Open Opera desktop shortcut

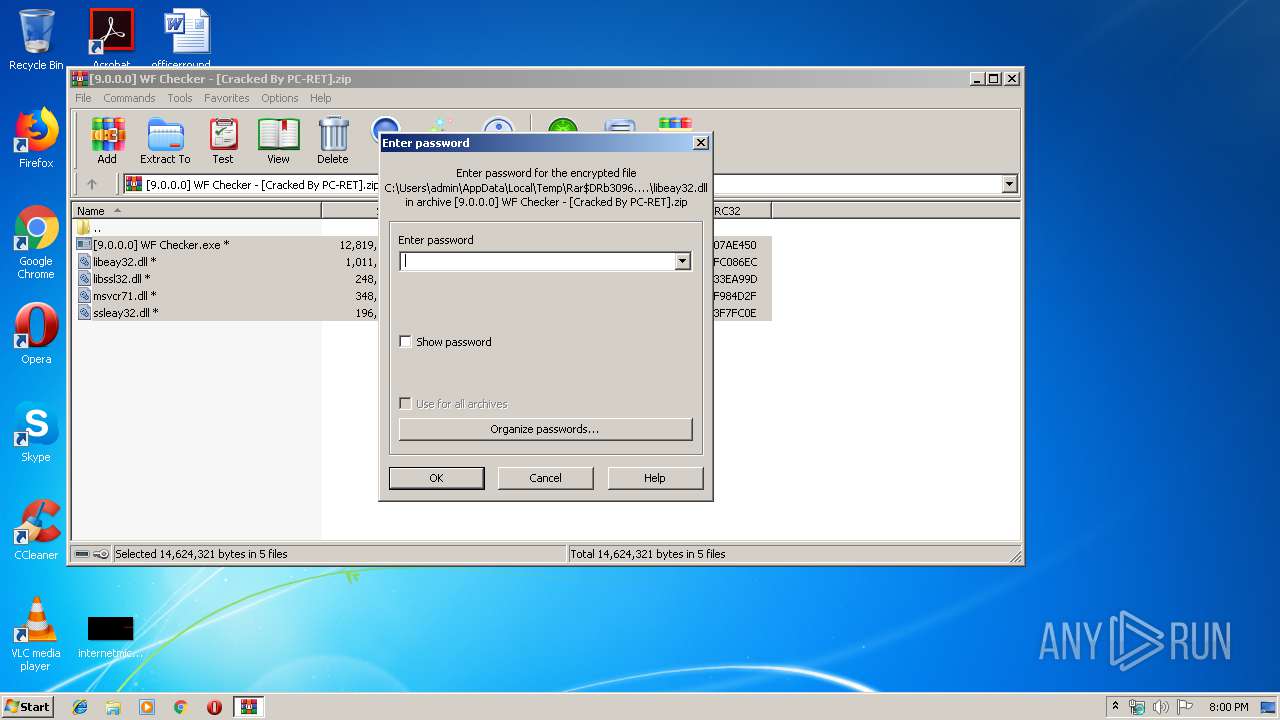click(36, 334)
